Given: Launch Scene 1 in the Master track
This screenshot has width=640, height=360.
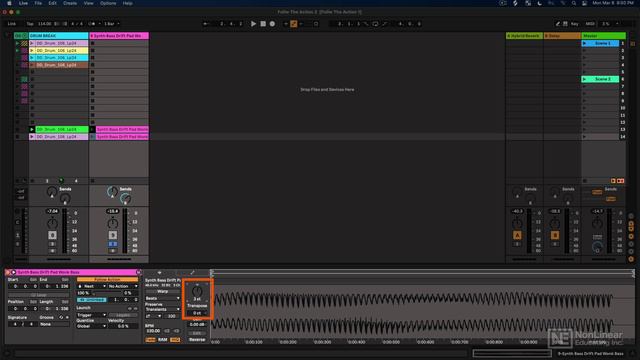Looking at the screenshot, I should [584, 43].
